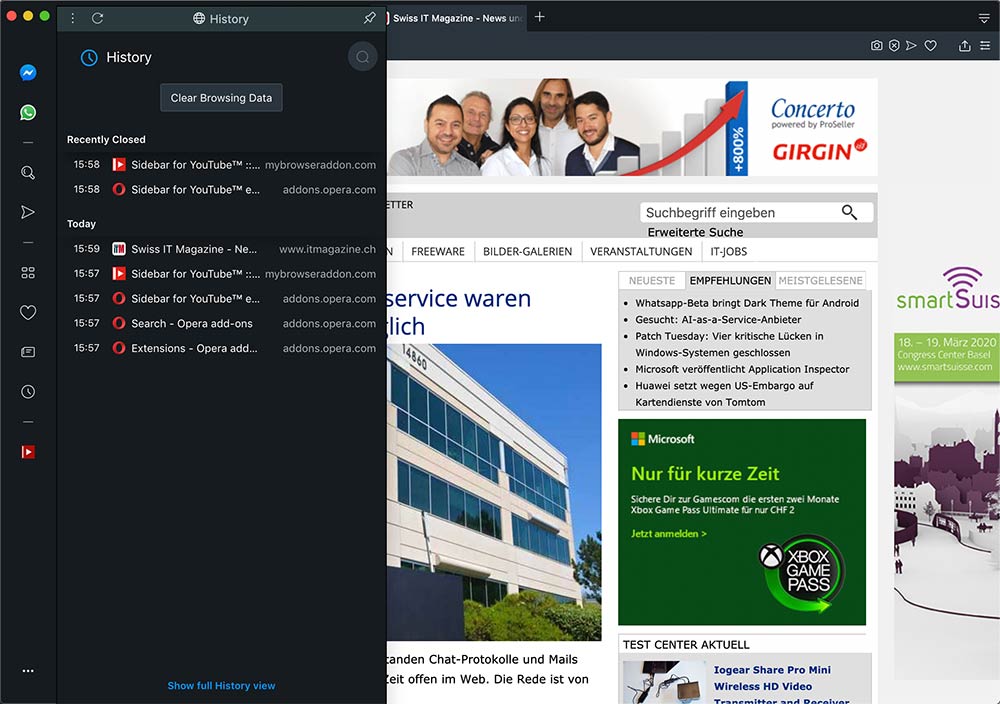This screenshot has height=704, width=1000.
Task: Click the website search magnifier icon
Action: coord(849,212)
